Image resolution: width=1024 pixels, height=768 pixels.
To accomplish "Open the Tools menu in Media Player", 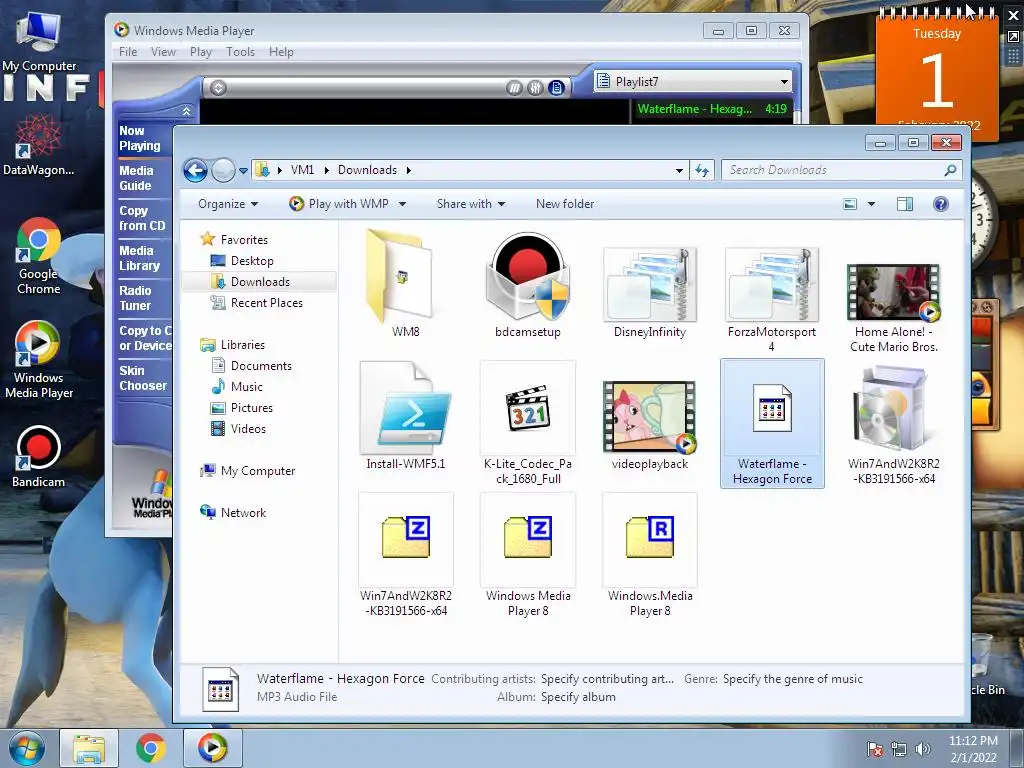I will point(240,52).
